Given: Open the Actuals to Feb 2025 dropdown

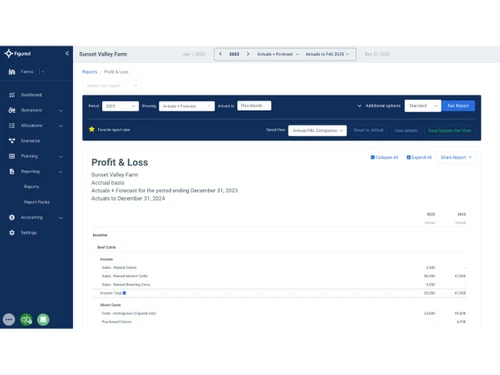Looking at the screenshot, I should tap(327, 54).
